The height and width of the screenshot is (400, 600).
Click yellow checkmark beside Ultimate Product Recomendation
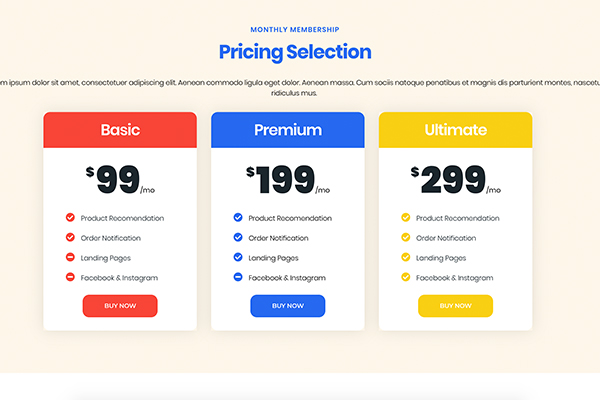(406, 217)
